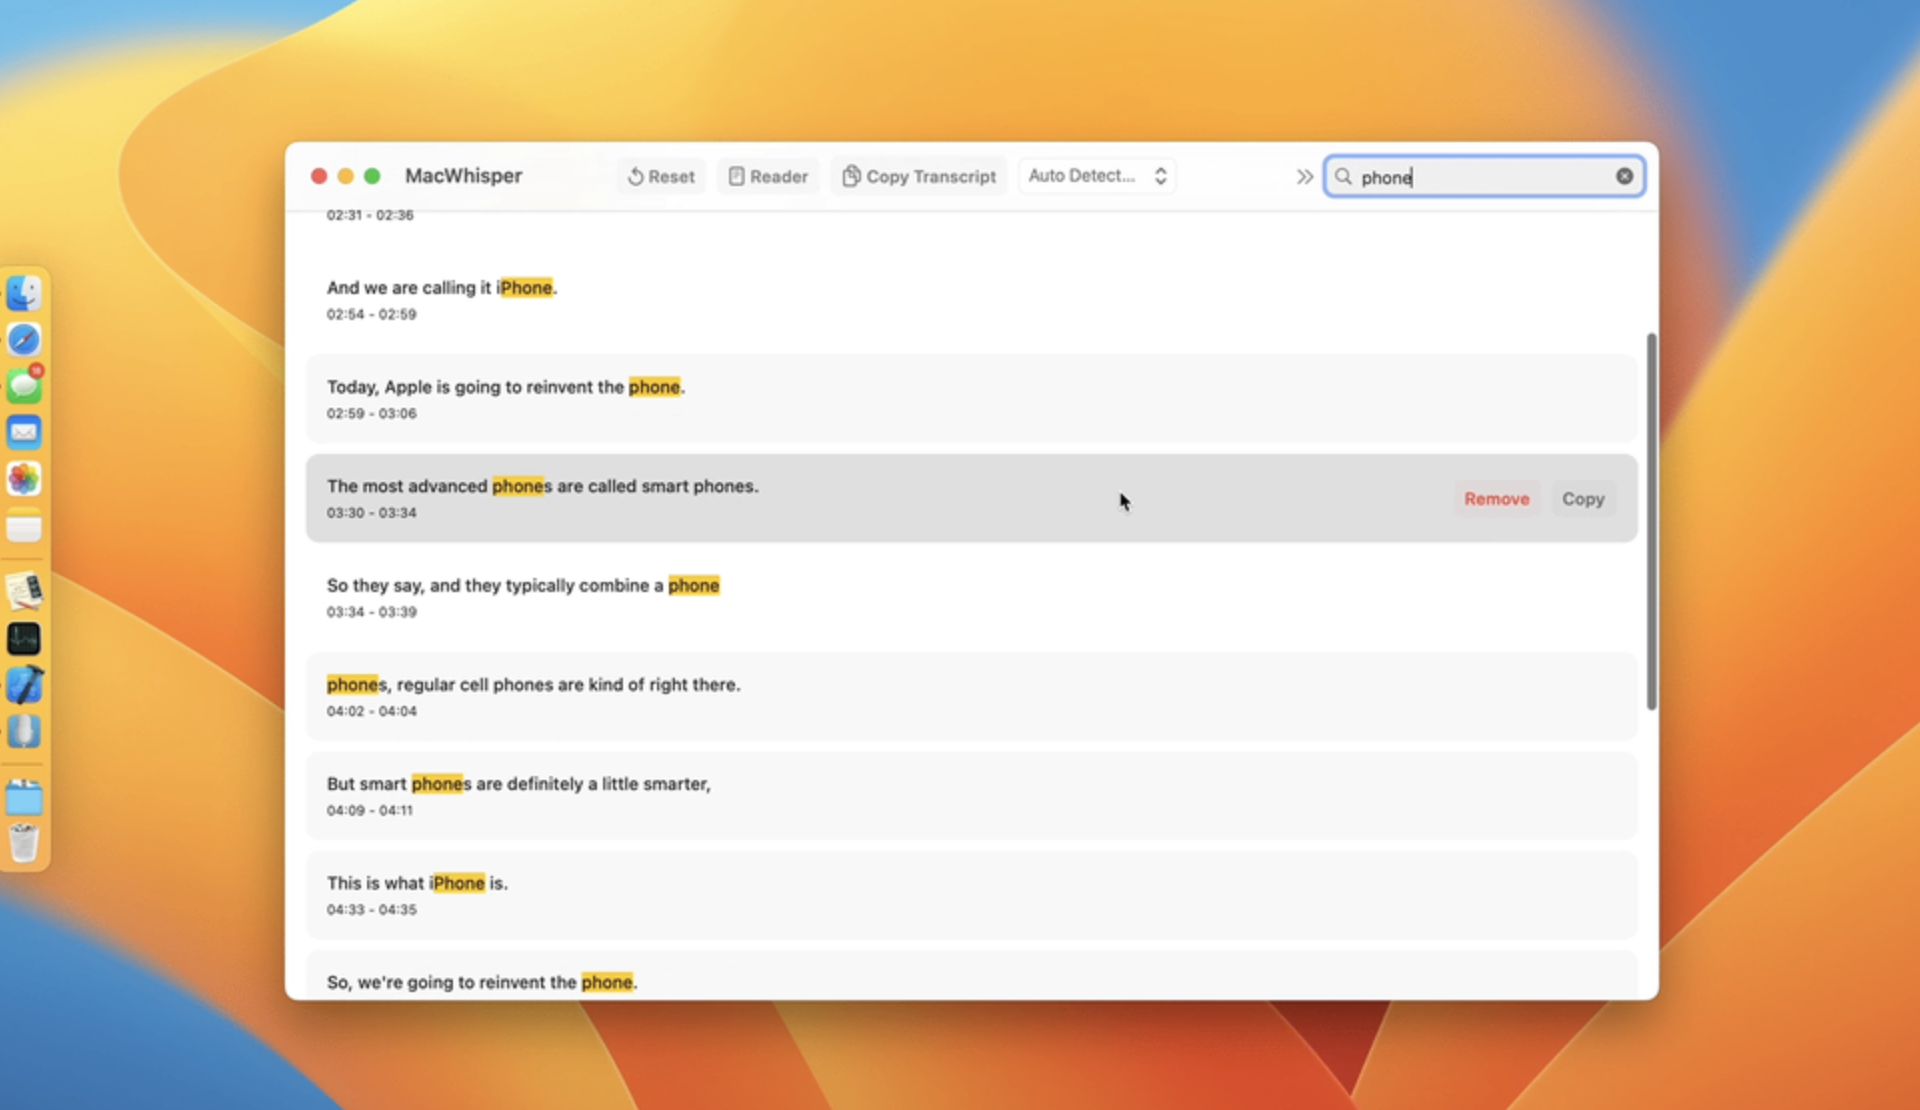Image resolution: width=1920 pixels, height=1110 pixels.
Task: Copy the full transcript
Action: [x=919, y=176]
